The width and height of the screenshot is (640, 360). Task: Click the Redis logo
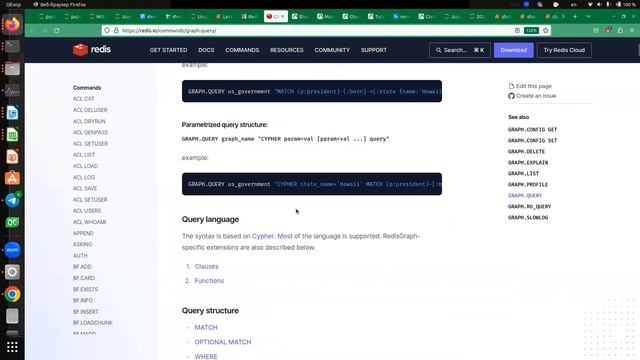point(92,50)
